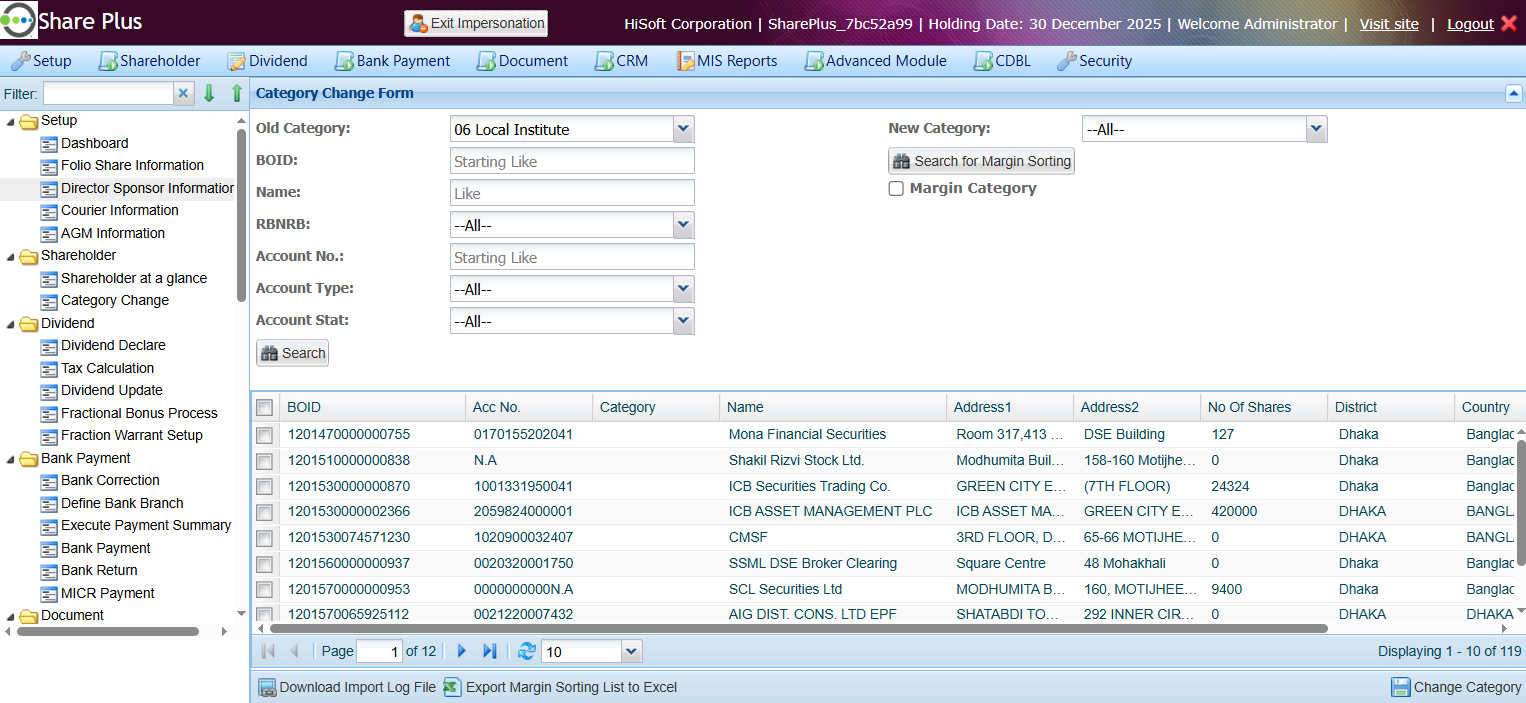Open the CDBL menu

coord(1002,61)
